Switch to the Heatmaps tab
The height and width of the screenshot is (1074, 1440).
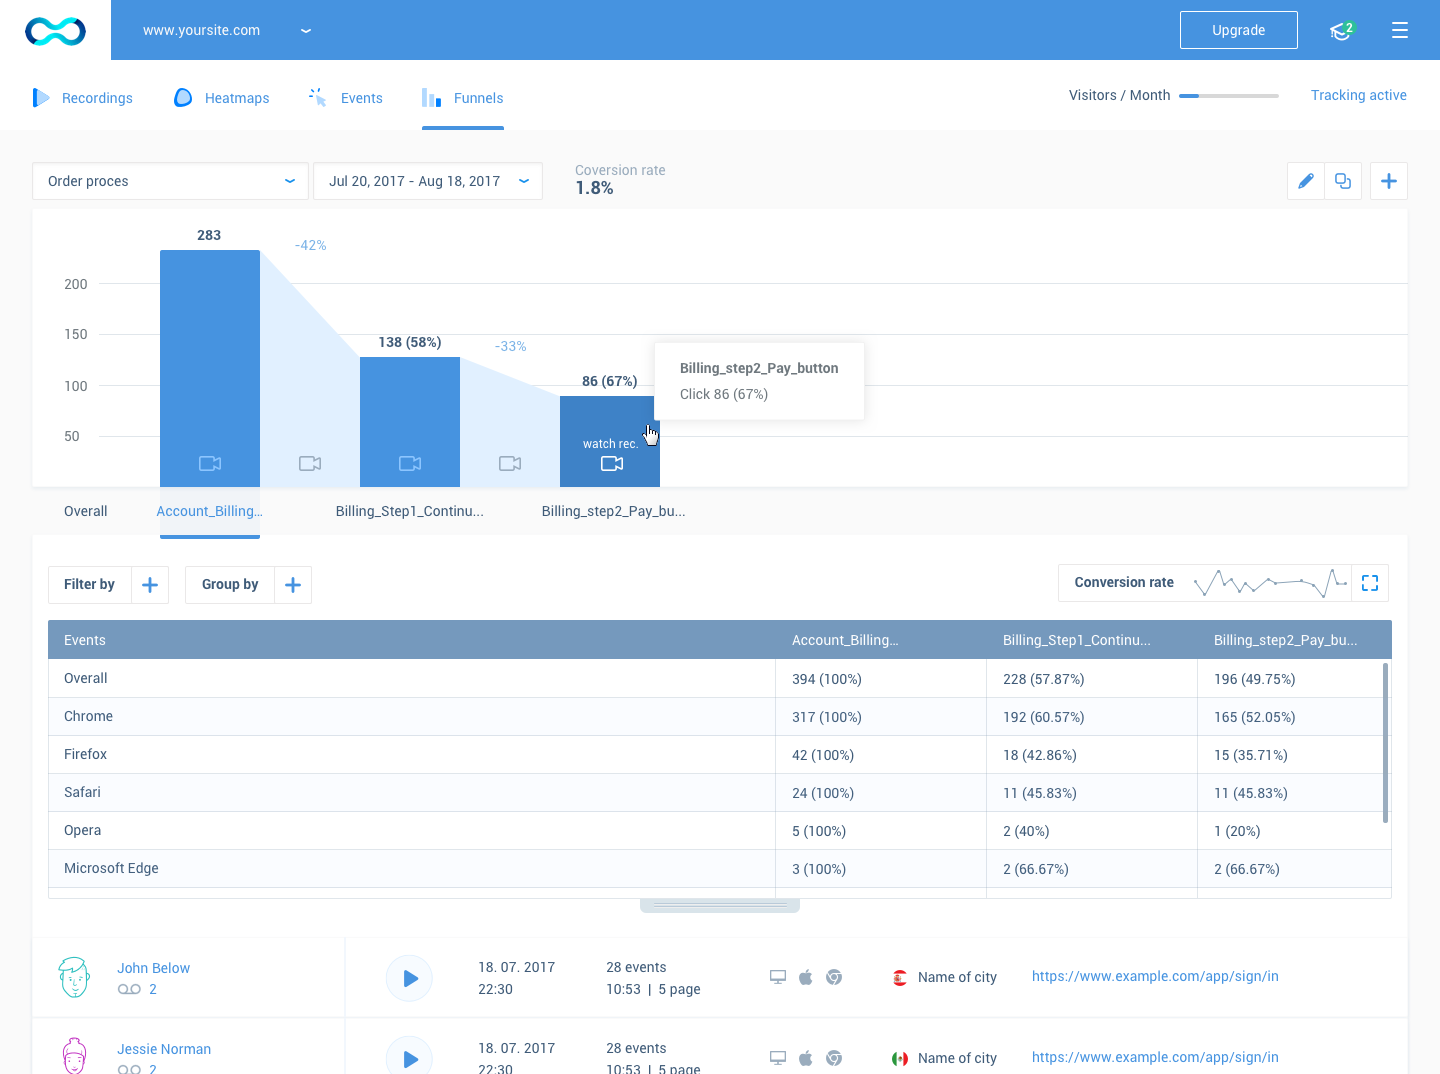pos(222,98)
